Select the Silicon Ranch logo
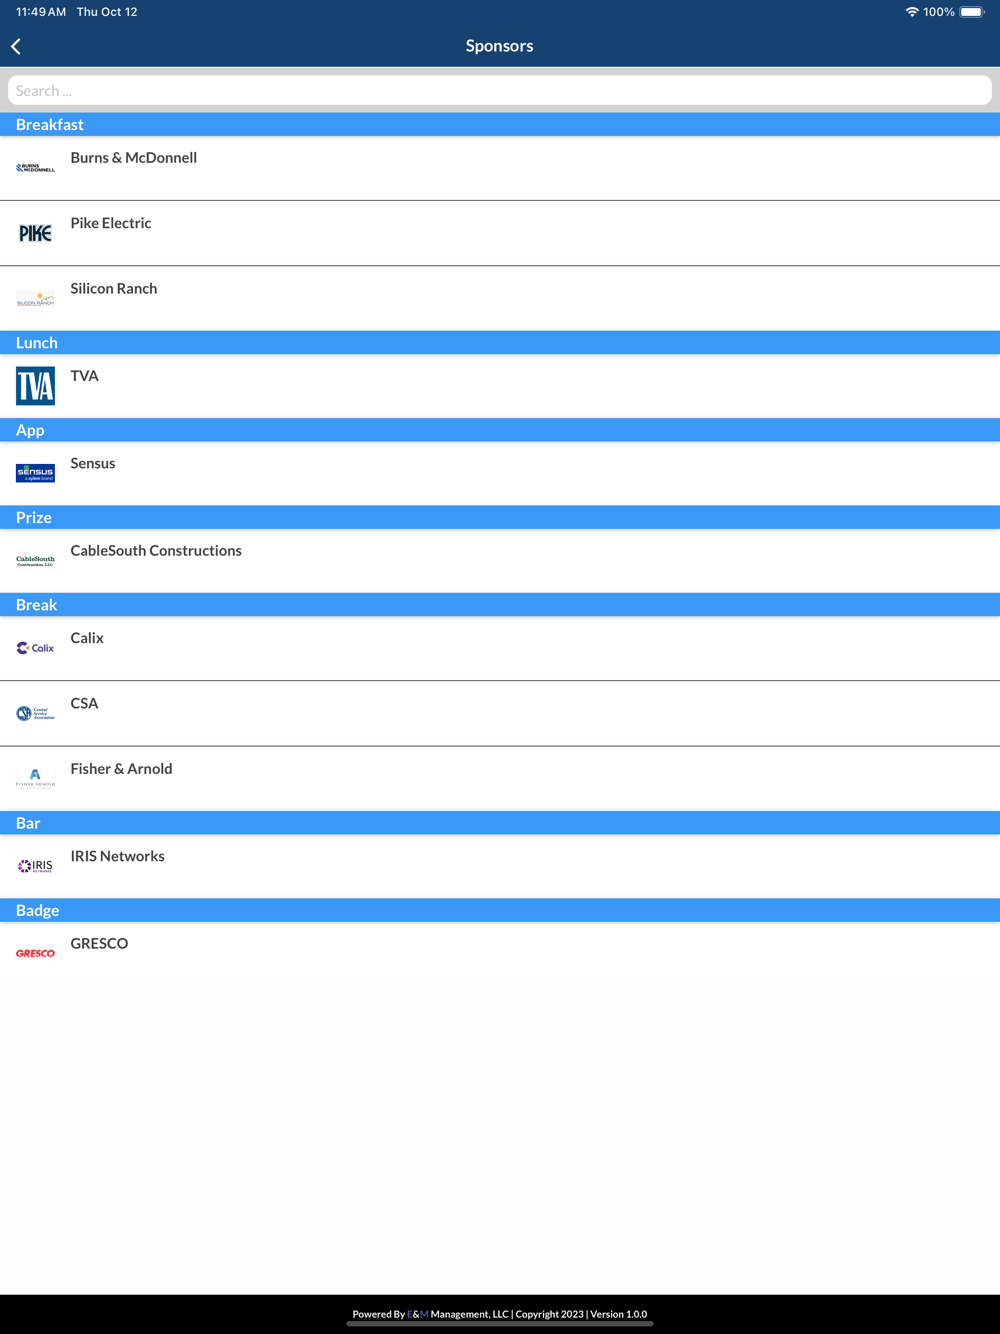Image resolution: width=1000 pixels, height=1334 pixels. [x=35, y=298]
